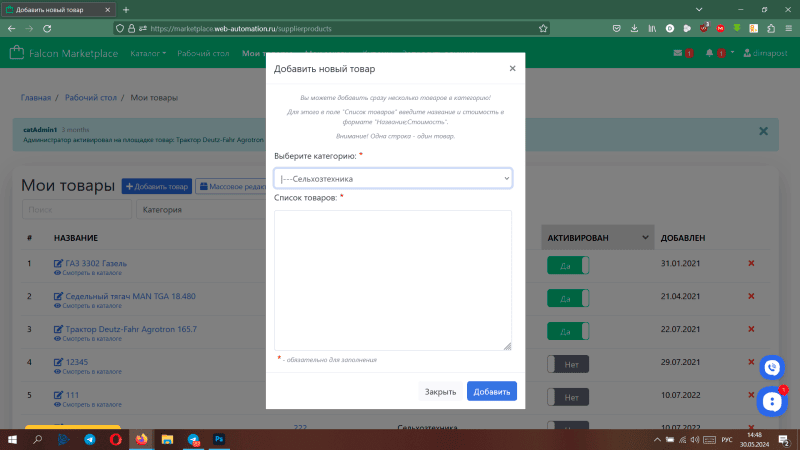Open Седельный тягач MAN TGA 18.480 link
The image size is (800, 450).
coord(130,296)
